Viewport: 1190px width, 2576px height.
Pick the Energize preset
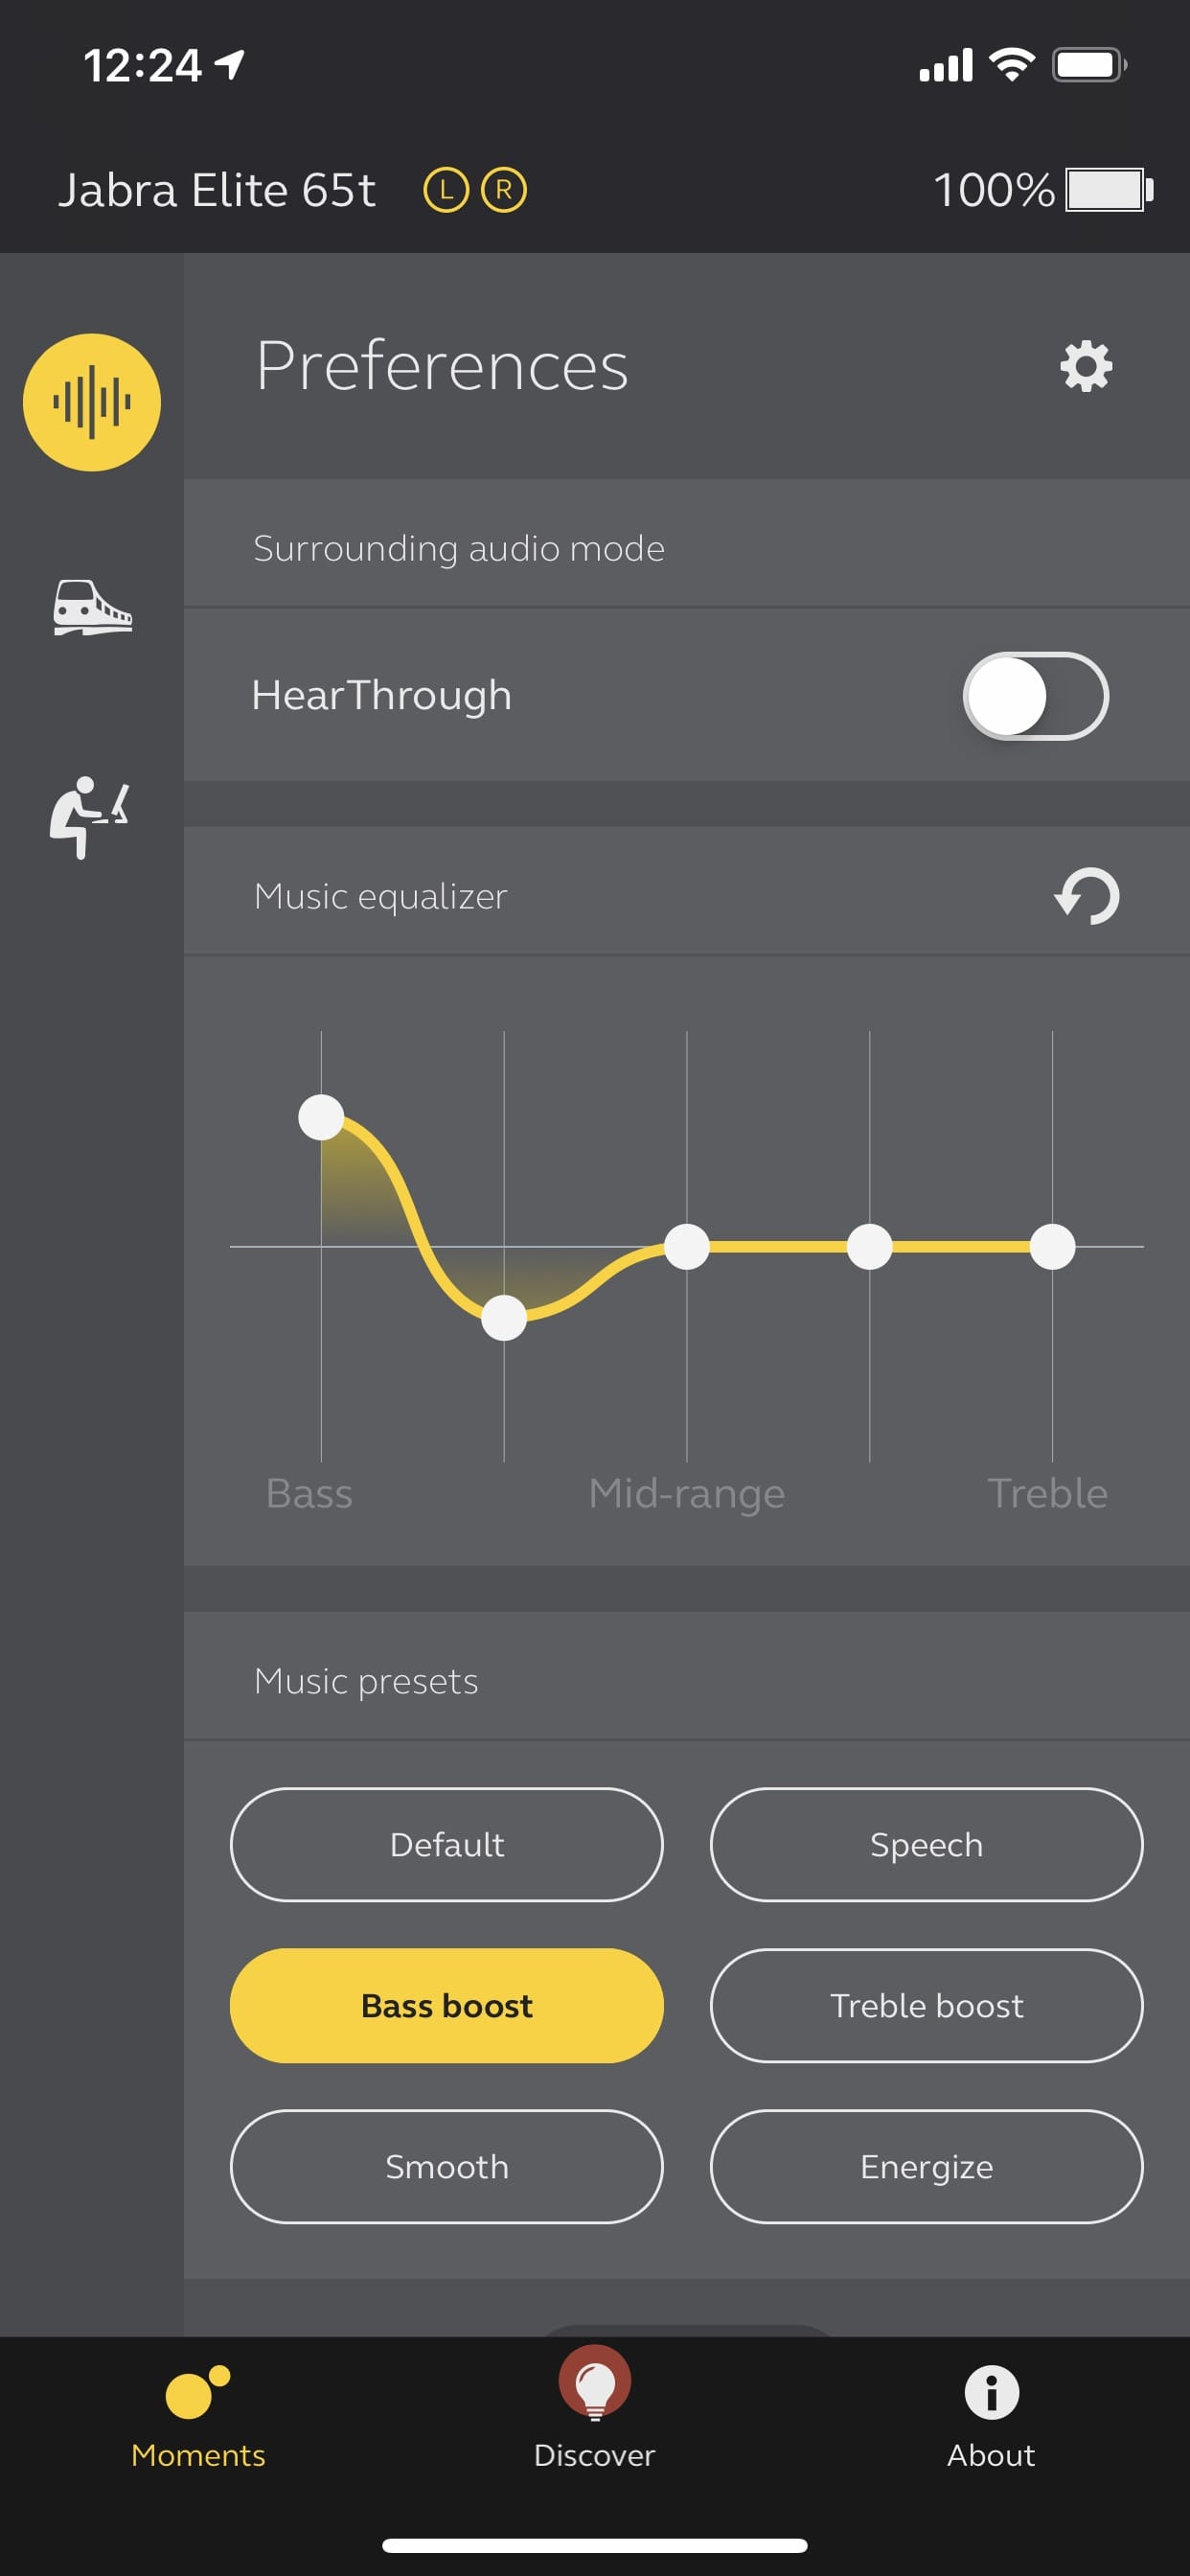(926, 2166)
